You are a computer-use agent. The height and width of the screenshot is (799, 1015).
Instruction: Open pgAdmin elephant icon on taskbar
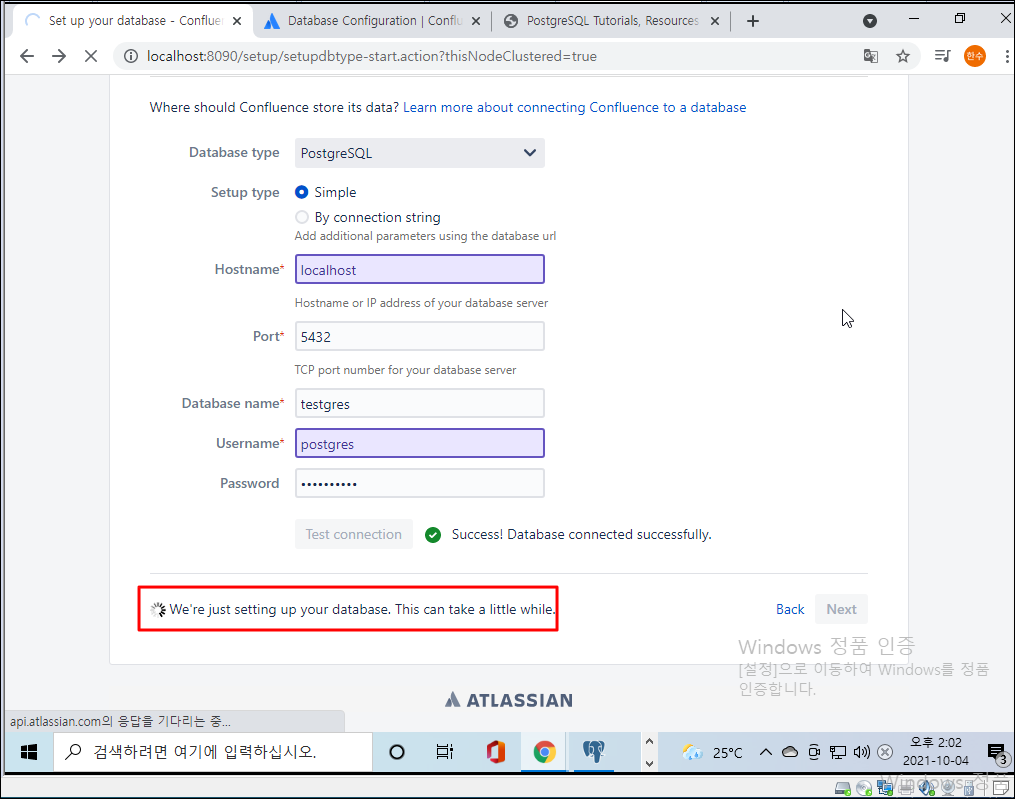tap(594, 752)
